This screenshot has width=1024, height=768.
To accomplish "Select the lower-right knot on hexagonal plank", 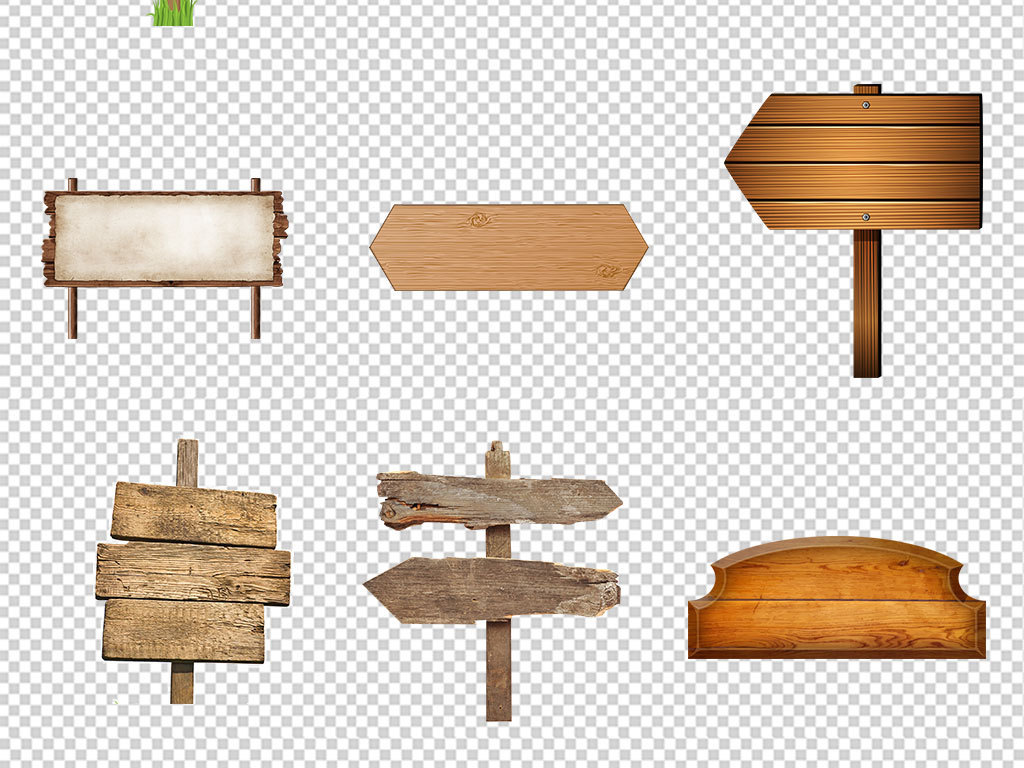I will click(606, 270).
